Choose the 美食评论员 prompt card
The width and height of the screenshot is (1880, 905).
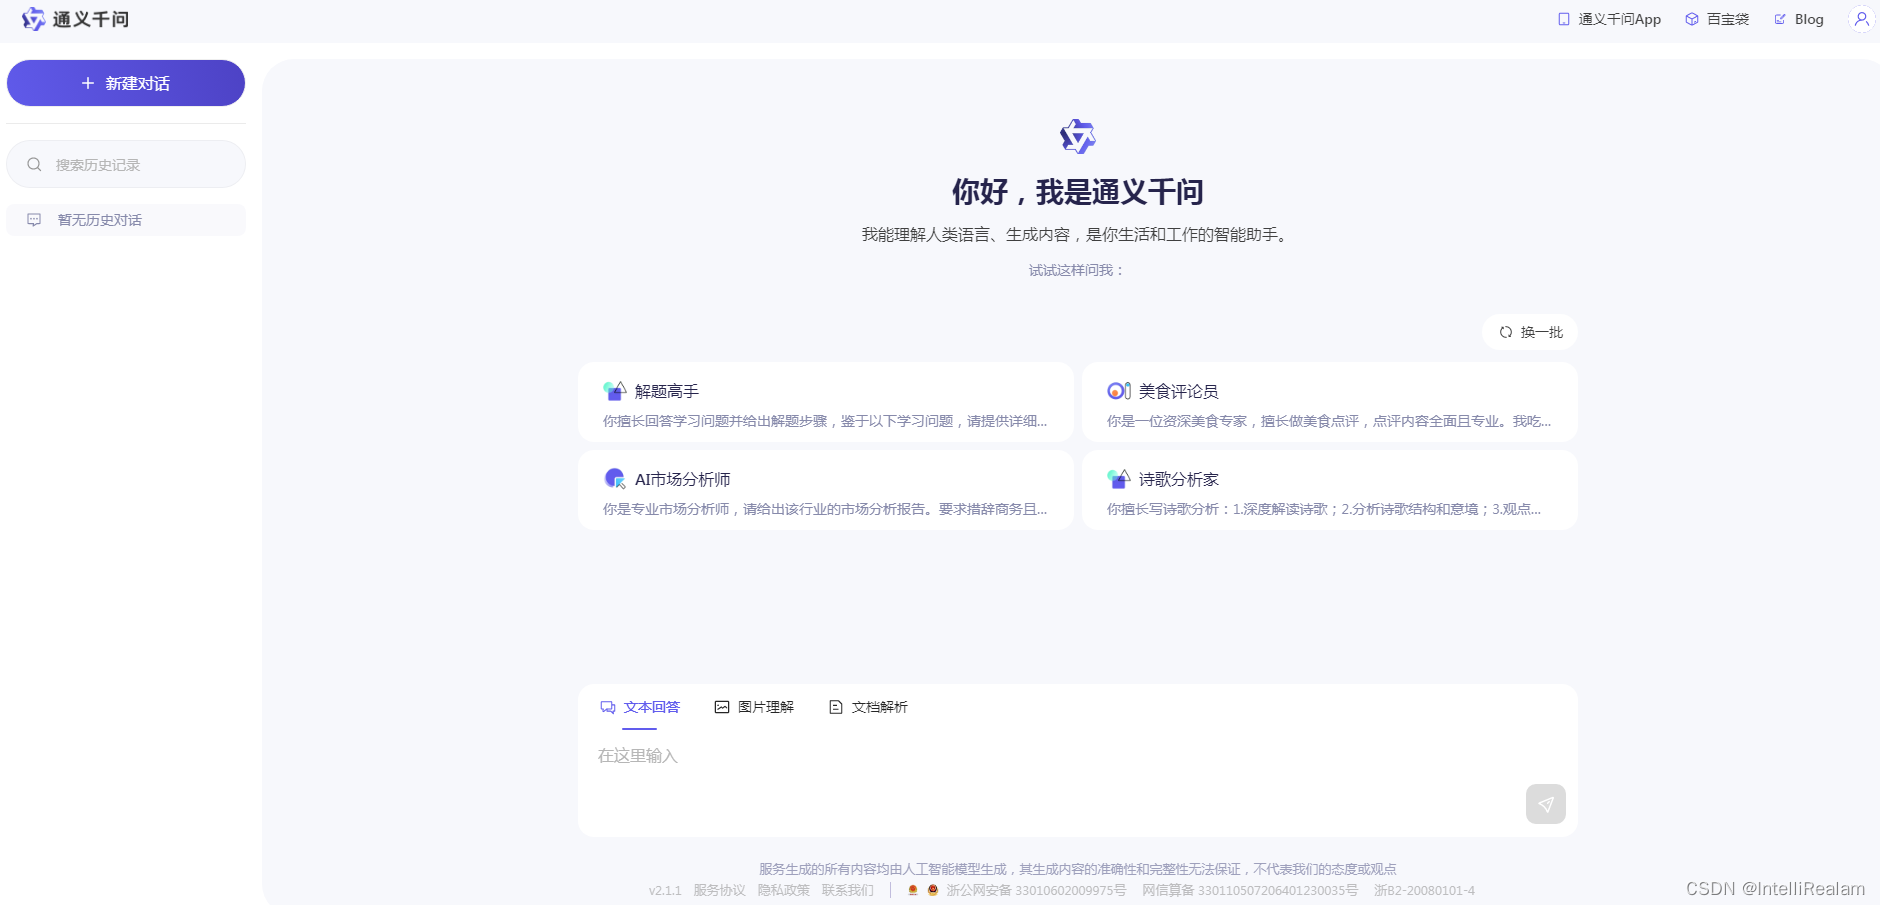pos(1330,402)
